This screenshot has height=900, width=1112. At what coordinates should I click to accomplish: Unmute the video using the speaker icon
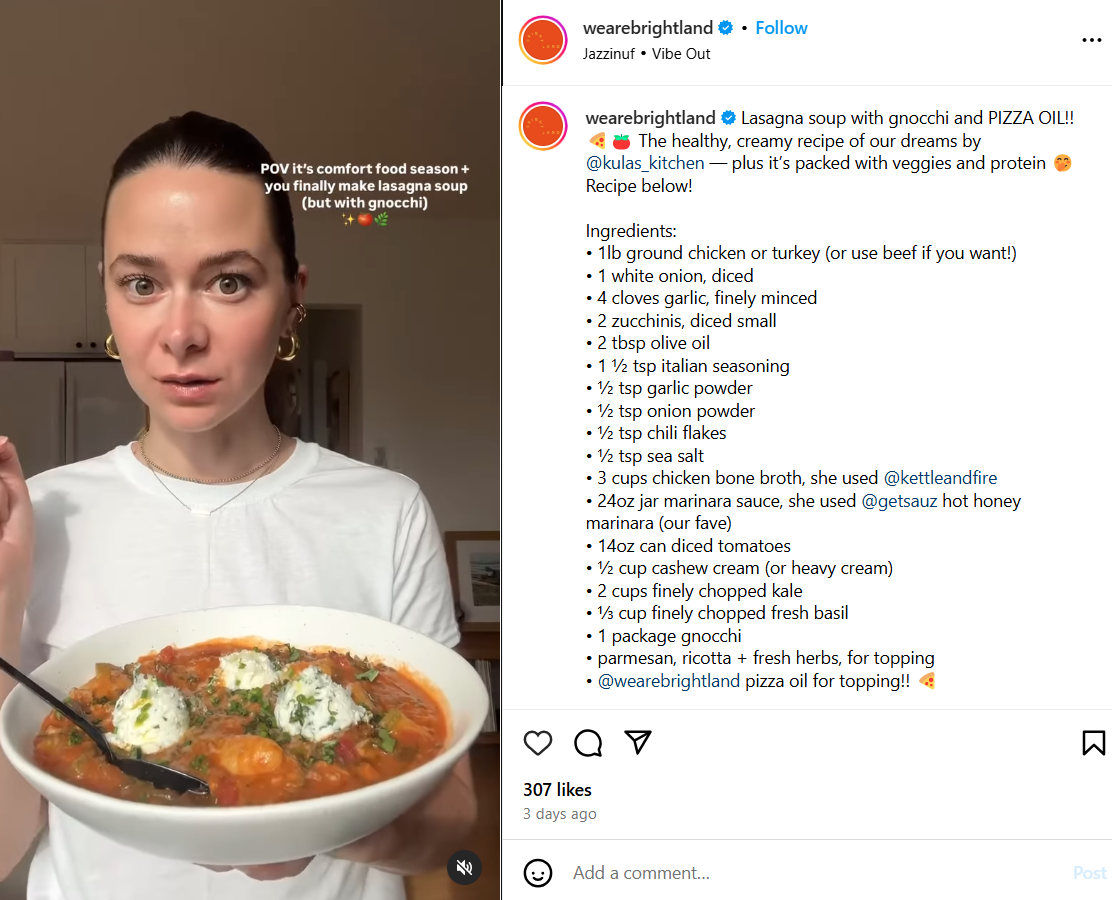tap(464, 868)
